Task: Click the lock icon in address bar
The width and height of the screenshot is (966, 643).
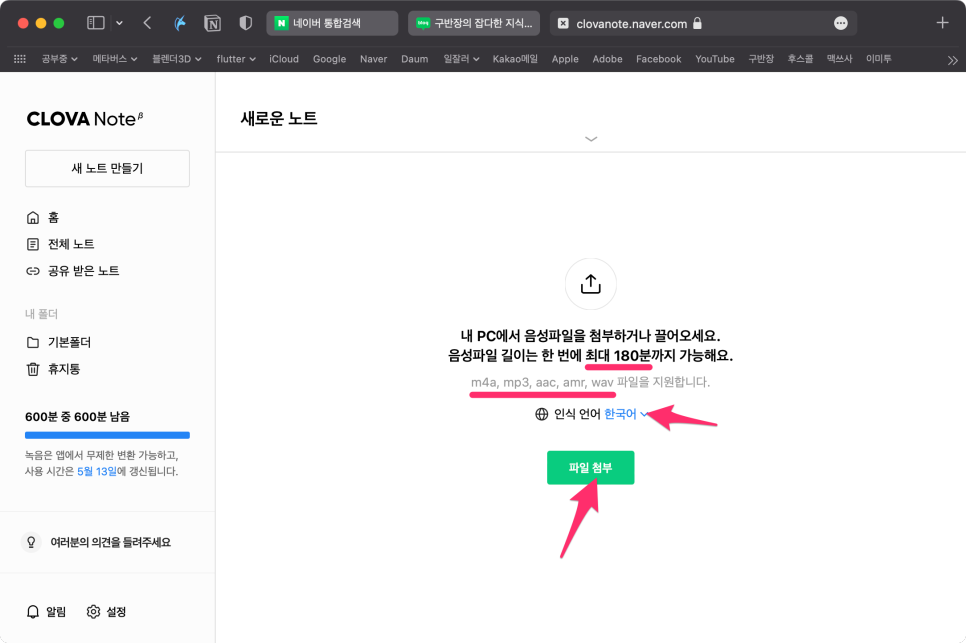Action: pyautogui.click(x=697, y=23)
